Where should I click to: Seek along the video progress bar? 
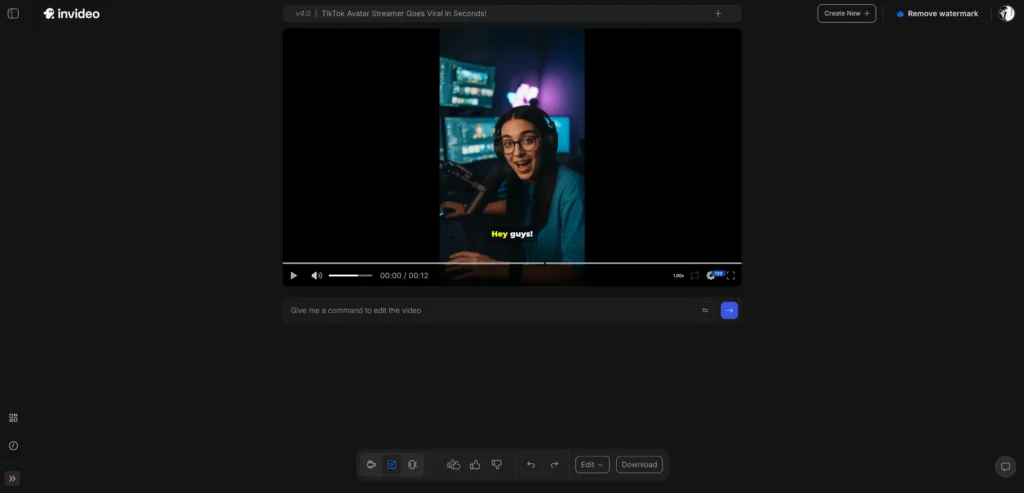511,263
